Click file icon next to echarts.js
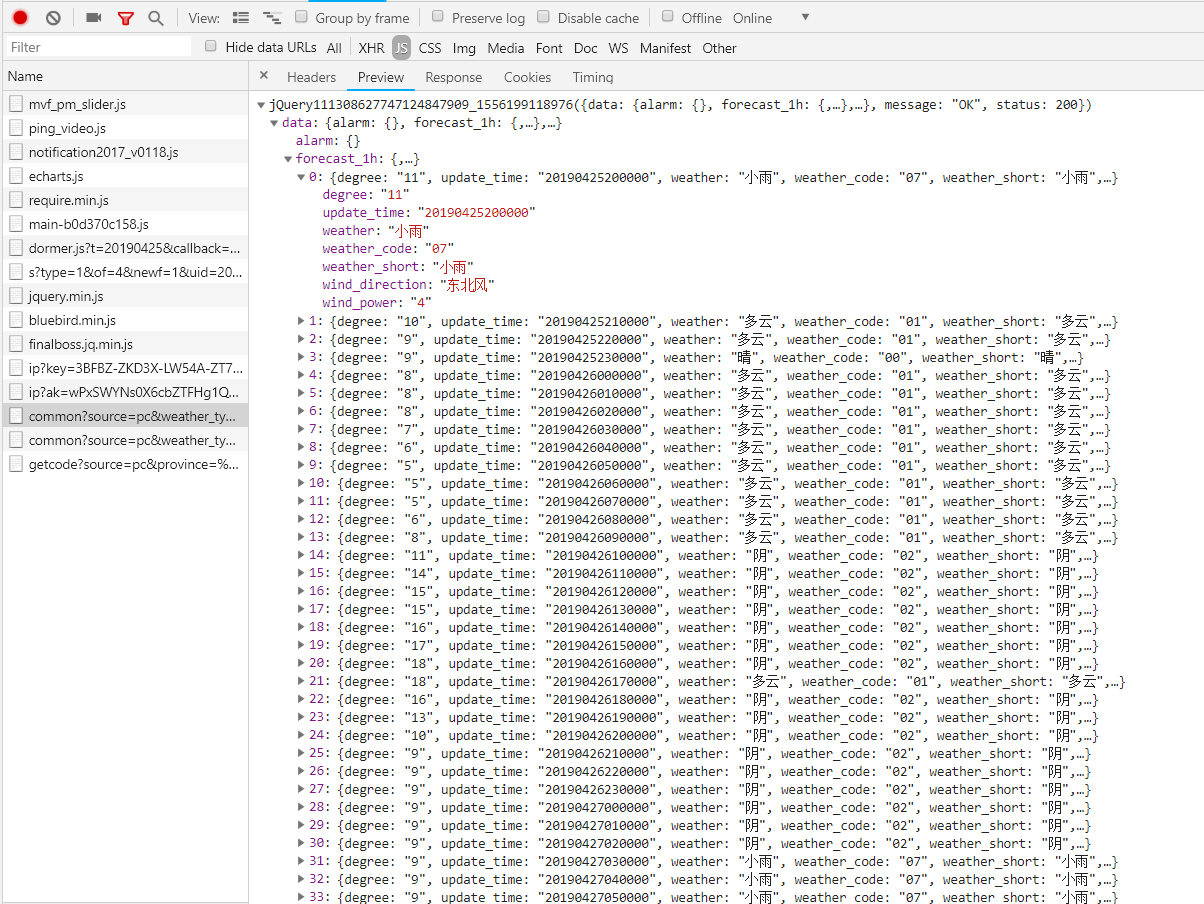 click(x=16, y=176)
